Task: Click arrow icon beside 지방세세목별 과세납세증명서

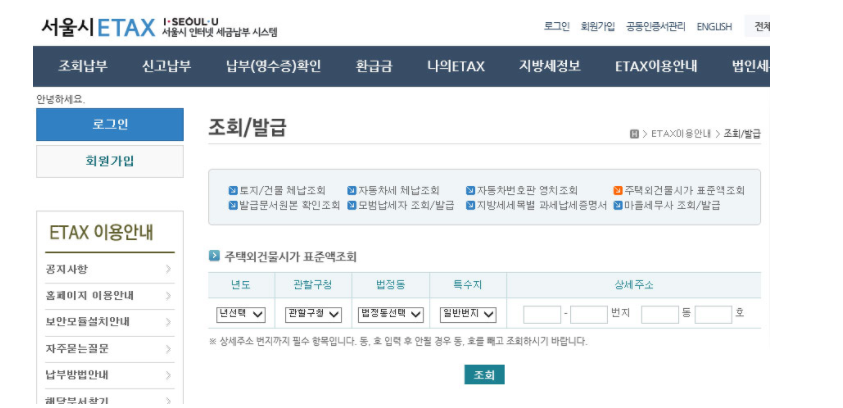Action: [471, 205]
